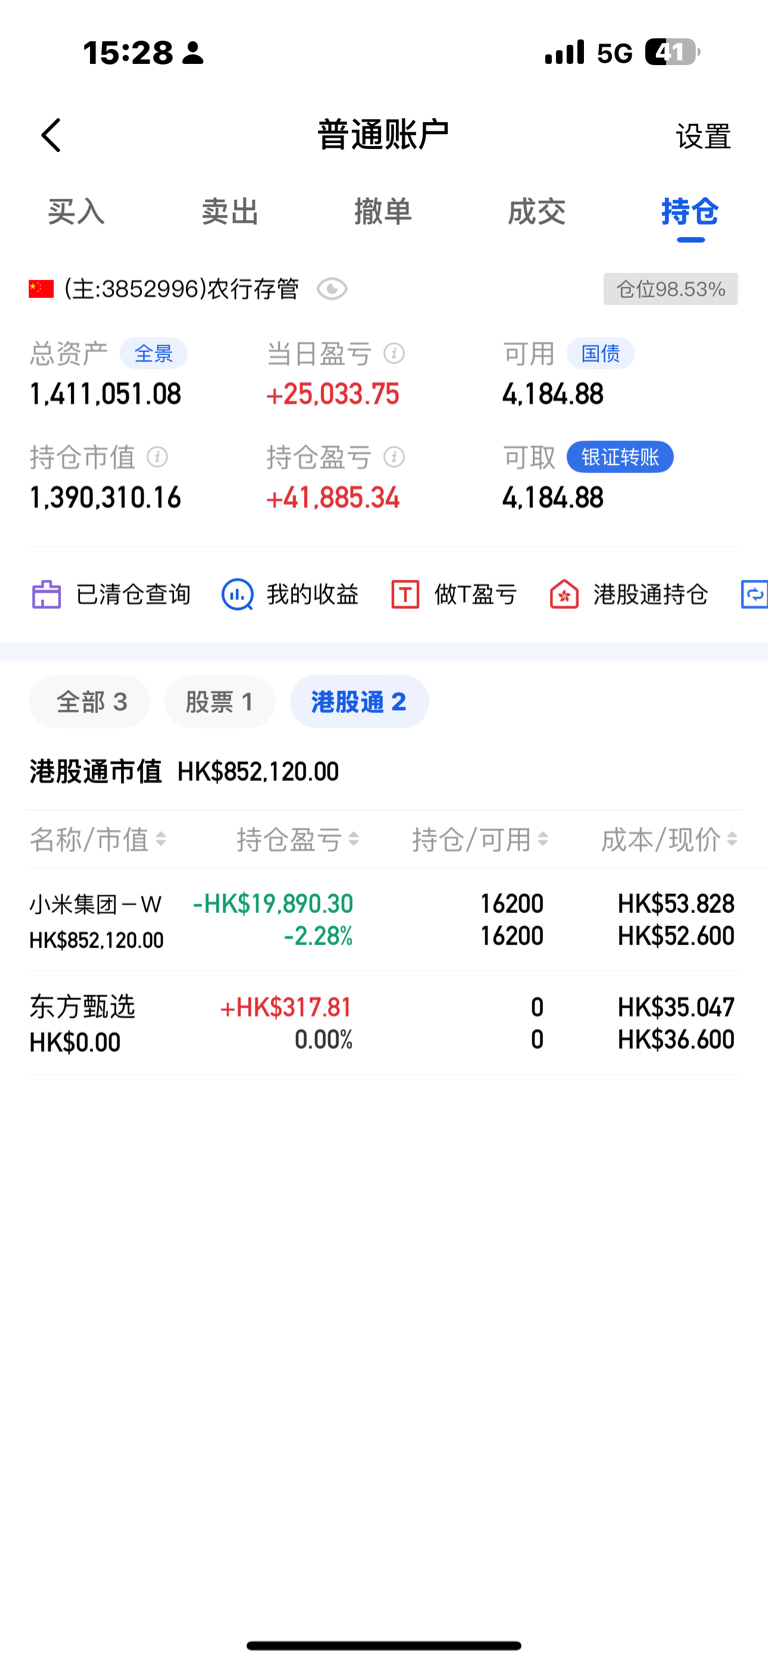Tap the -HK$19,890.30 loss value
The width and height of the screenshot is (768, 1665).
click(273, 904)
